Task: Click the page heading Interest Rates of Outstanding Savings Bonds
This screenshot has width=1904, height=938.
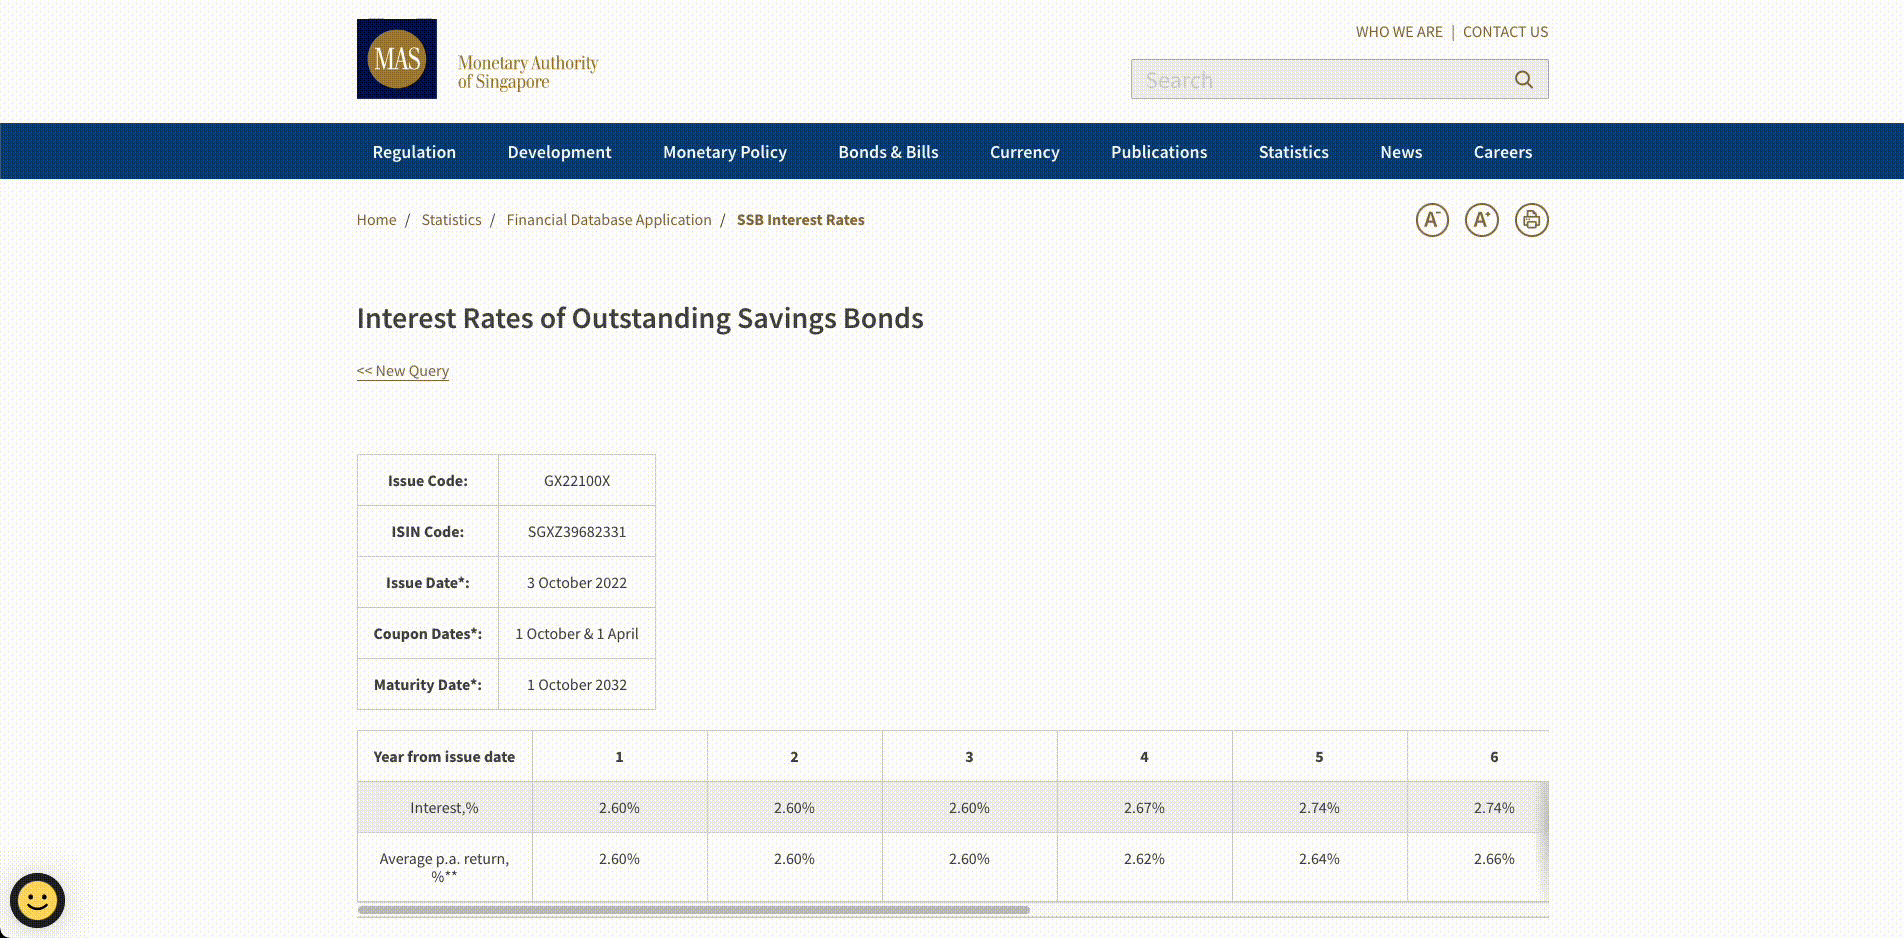Action: 640,318
